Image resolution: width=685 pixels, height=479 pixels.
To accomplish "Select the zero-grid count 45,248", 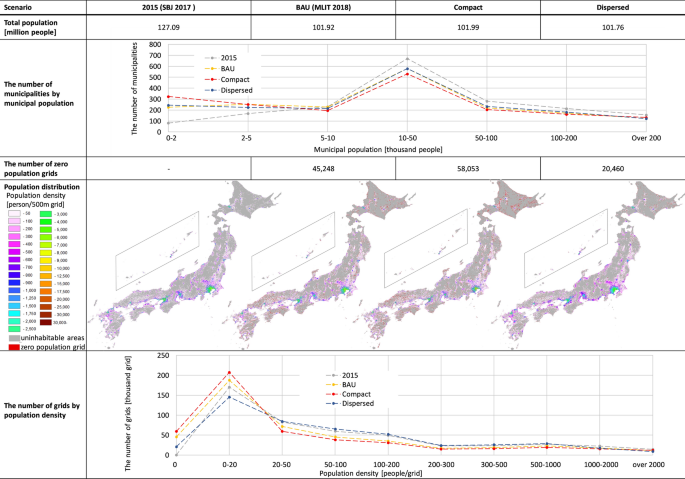I will click(323, 168).
